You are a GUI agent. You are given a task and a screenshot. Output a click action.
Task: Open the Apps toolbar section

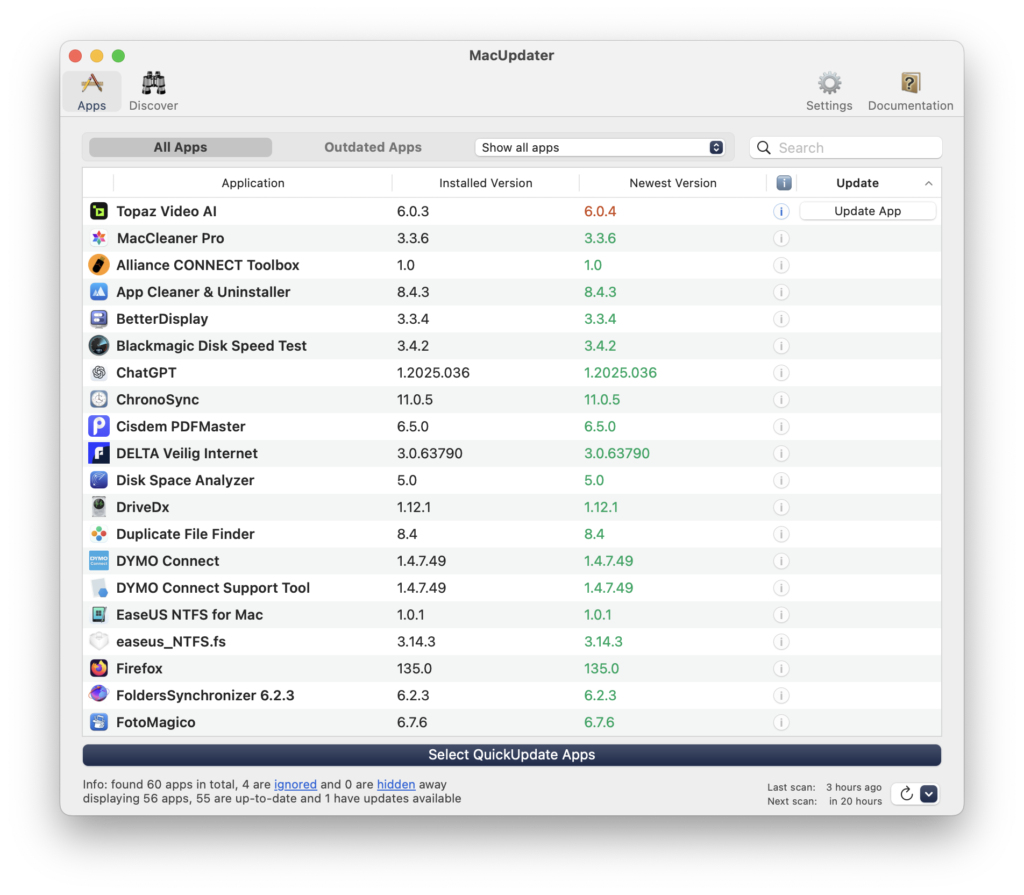point(91,91)
